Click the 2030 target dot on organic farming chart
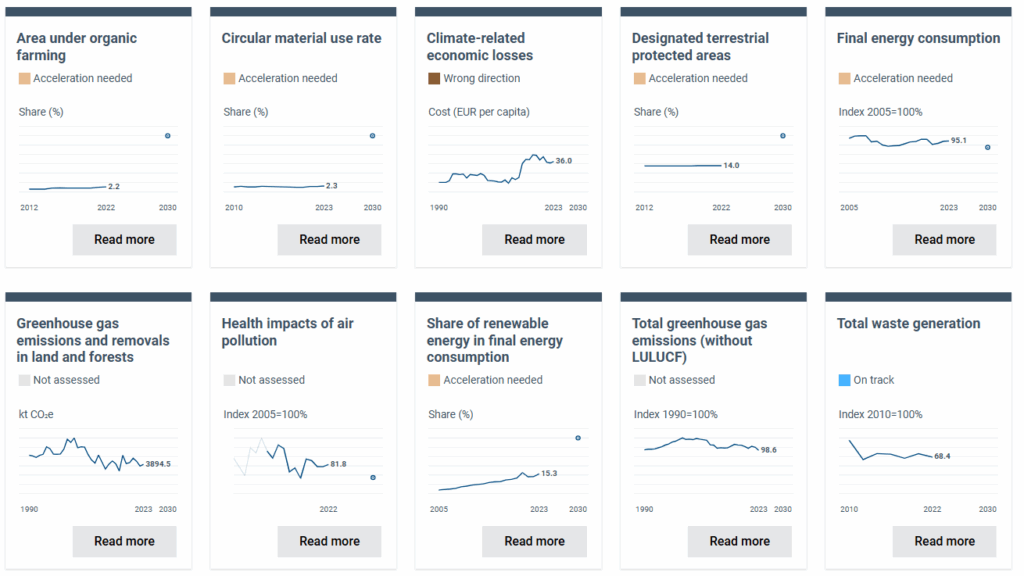 pyautogui.click(x=167, y=135)
